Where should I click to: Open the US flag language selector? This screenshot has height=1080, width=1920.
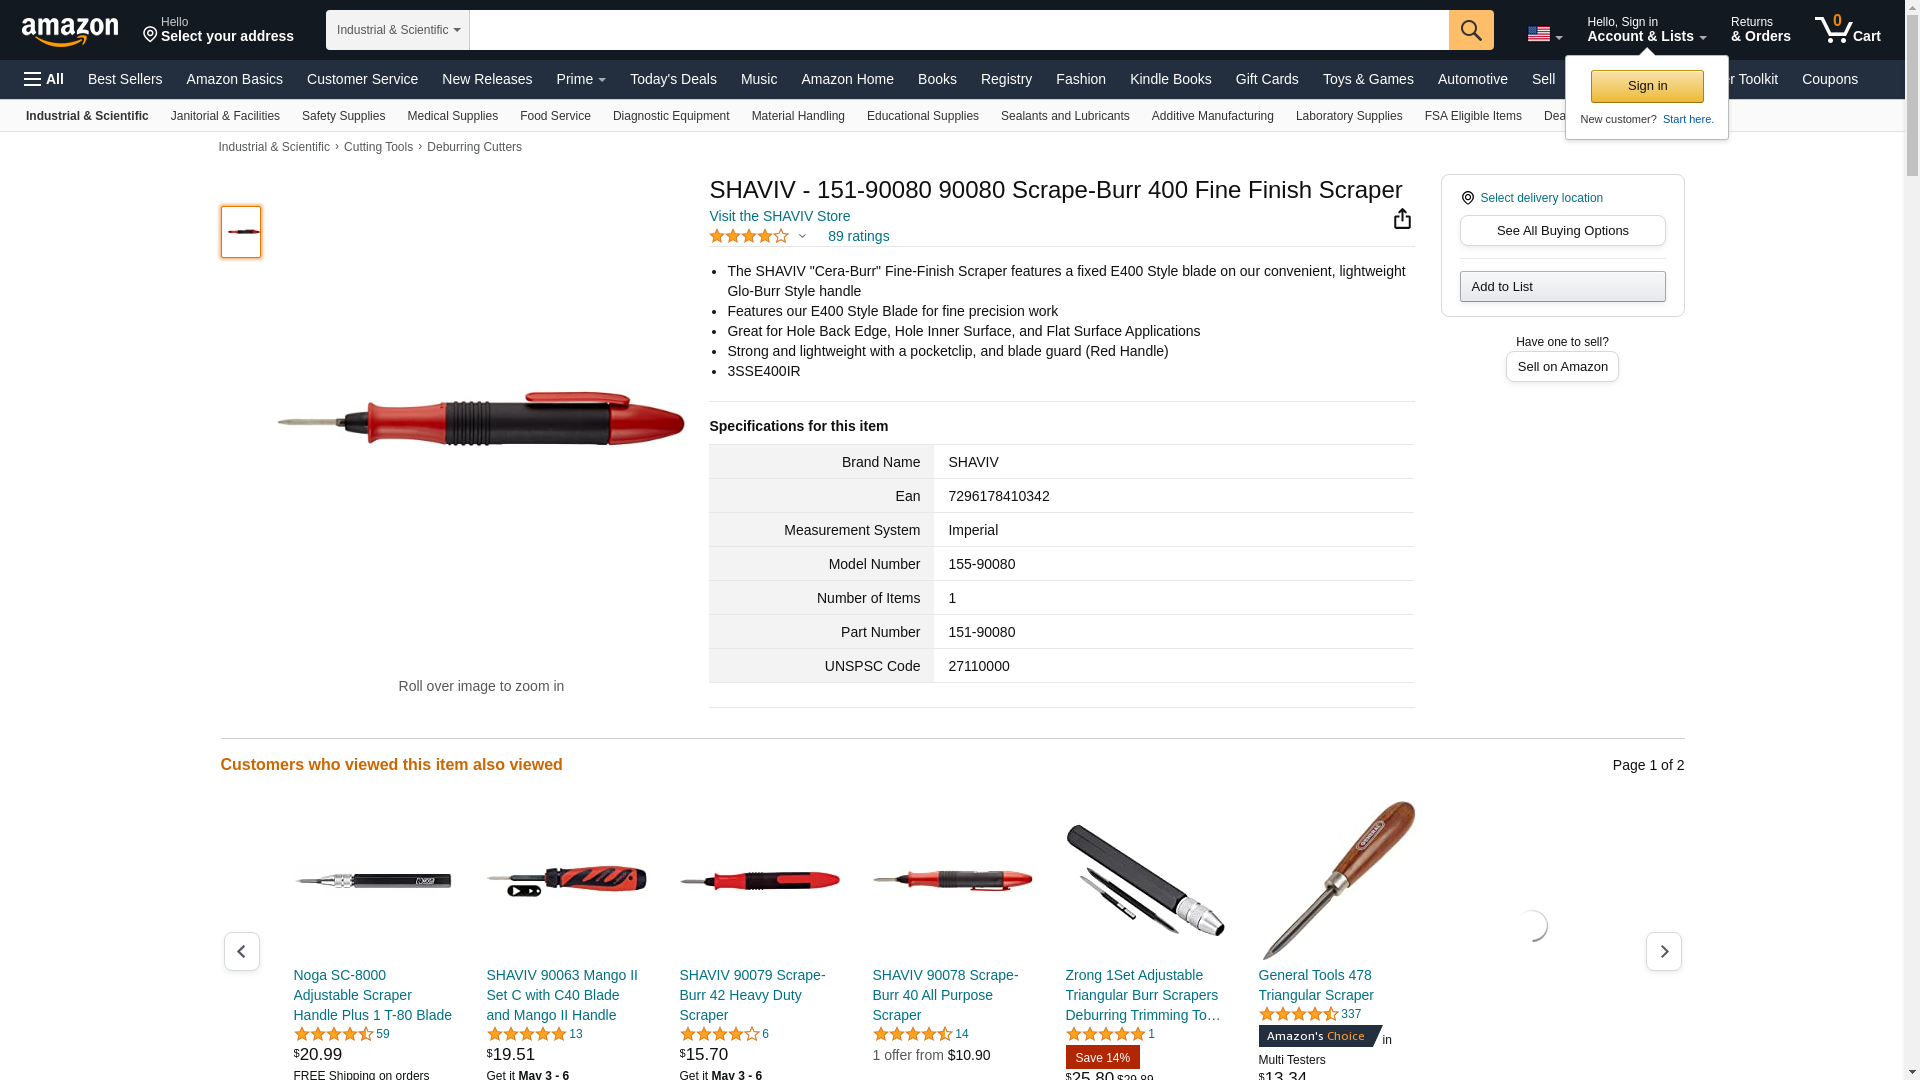coord(1545,35)
